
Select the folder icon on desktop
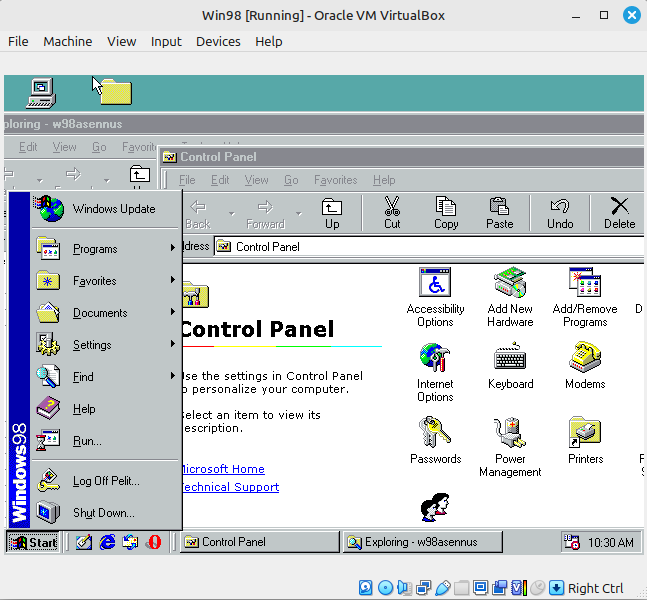116,92
